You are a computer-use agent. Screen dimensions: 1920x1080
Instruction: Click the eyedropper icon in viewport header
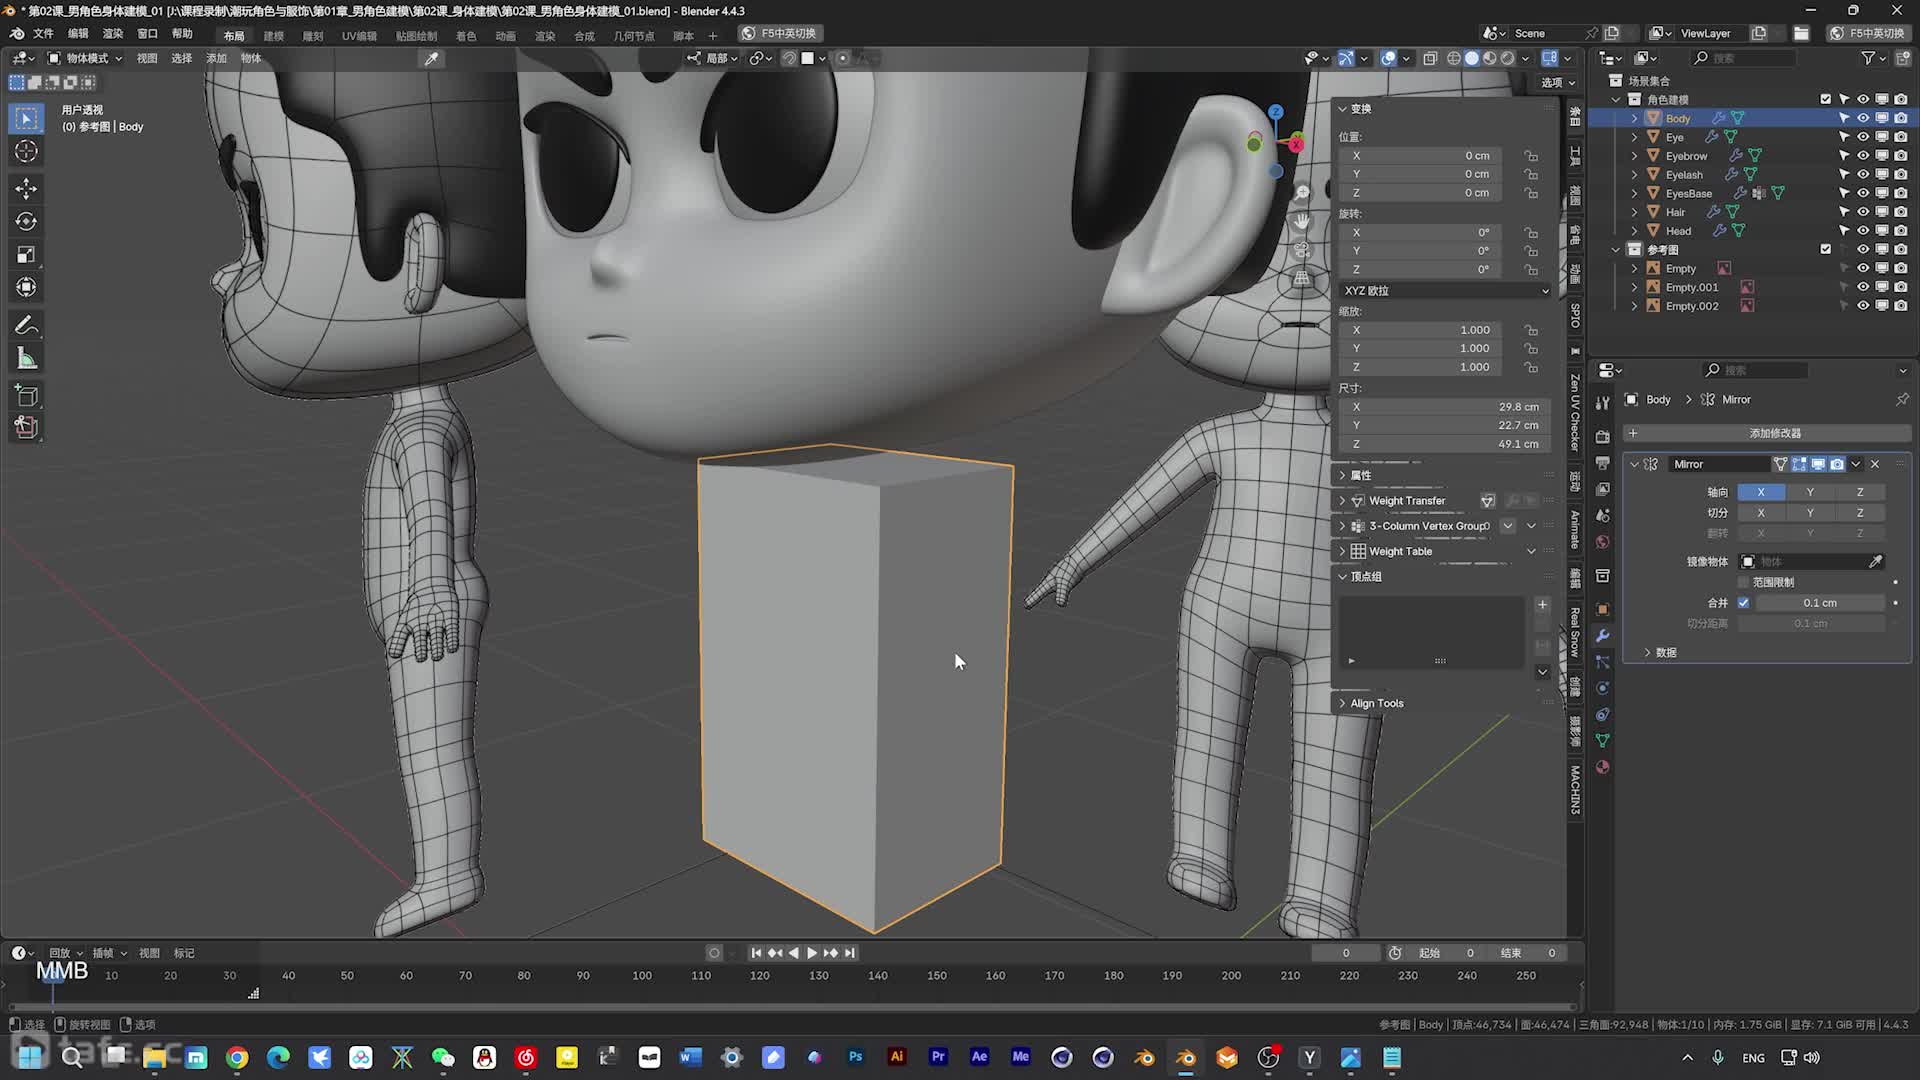point(432,58)
